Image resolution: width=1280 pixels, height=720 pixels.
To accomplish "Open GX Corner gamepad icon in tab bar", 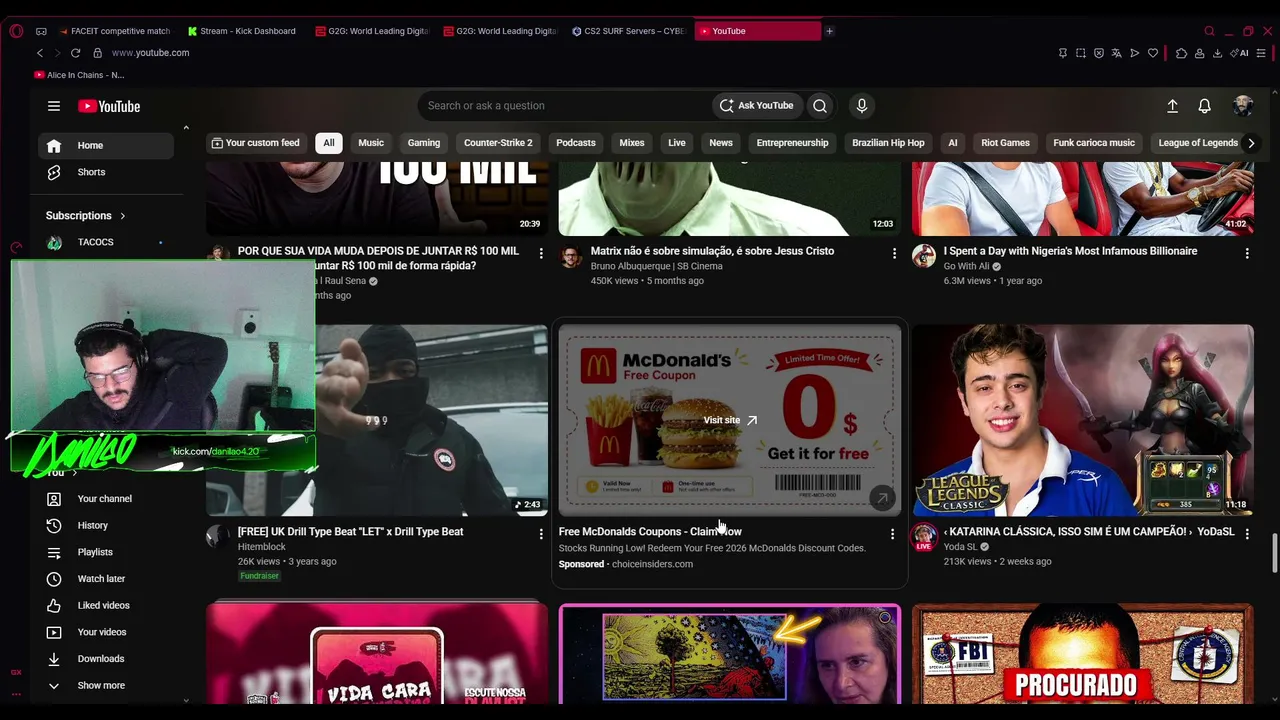I will click(41, 31).
